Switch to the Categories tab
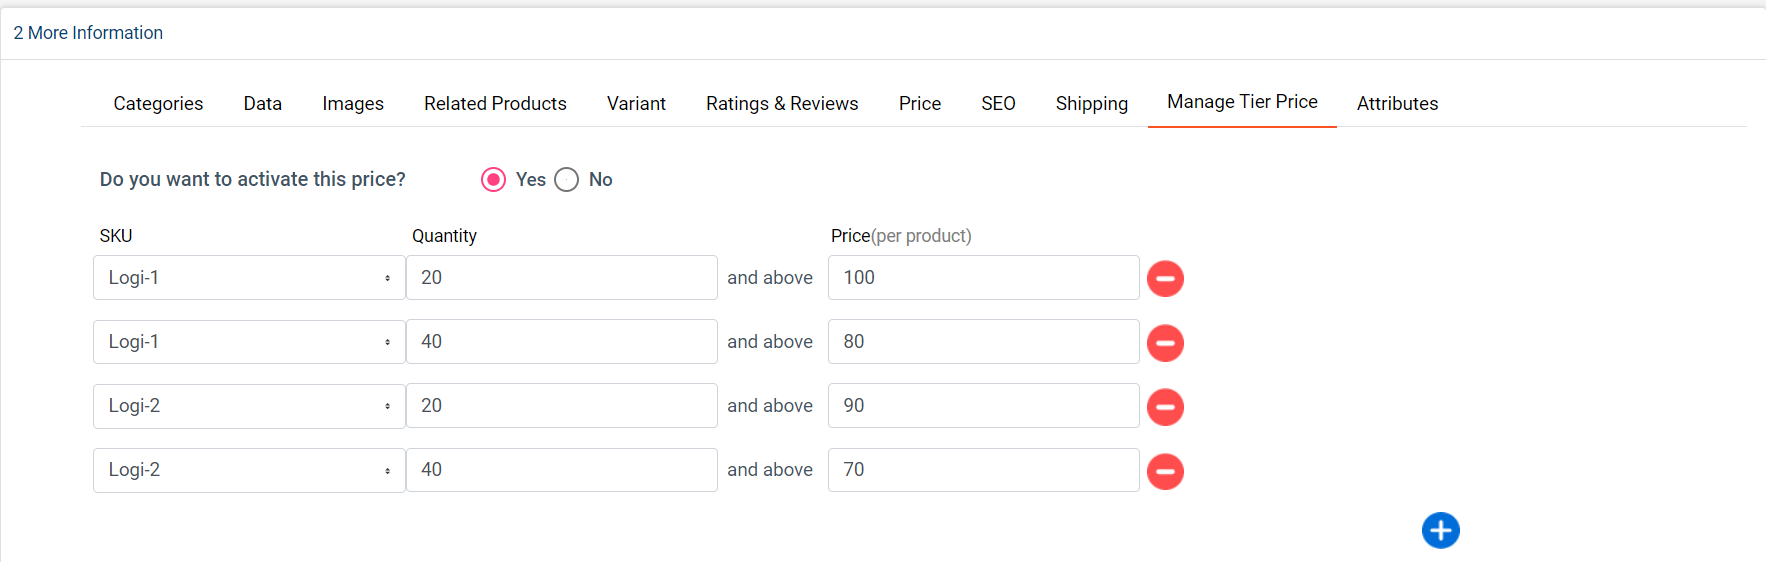1766x562 pixels. [x=158, y=103]
